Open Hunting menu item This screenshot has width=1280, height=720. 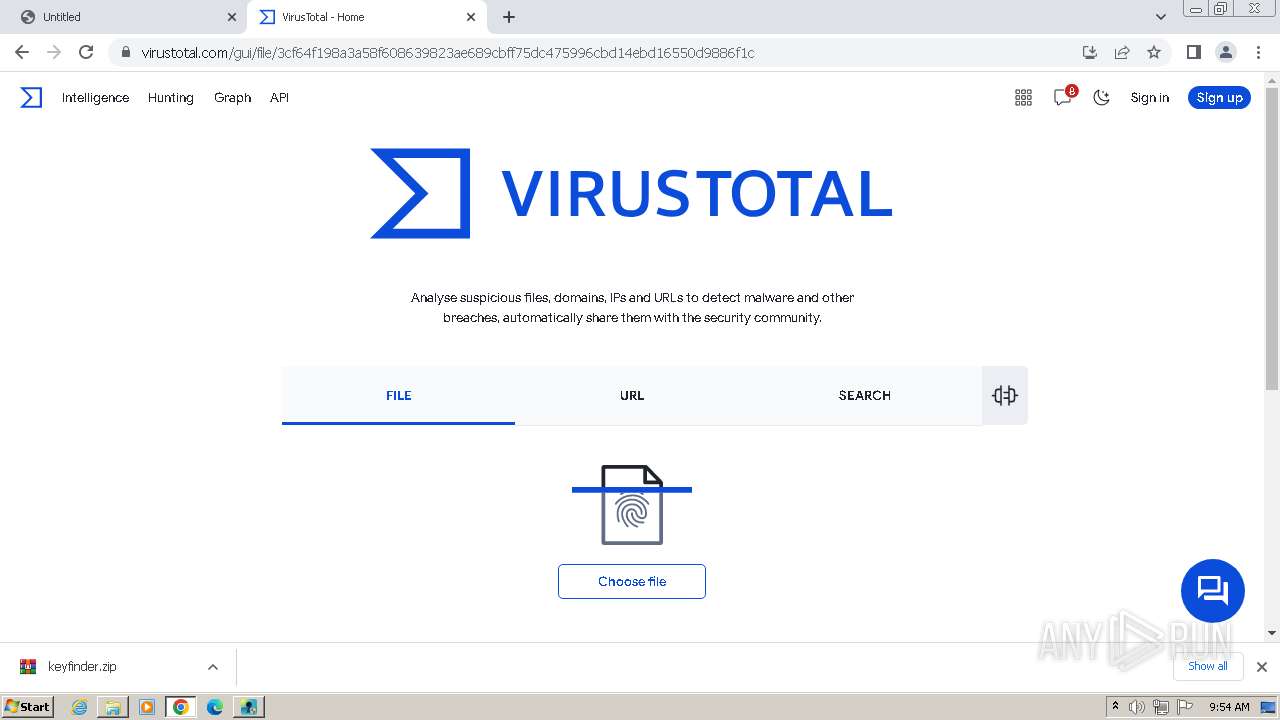click(170, 97)
